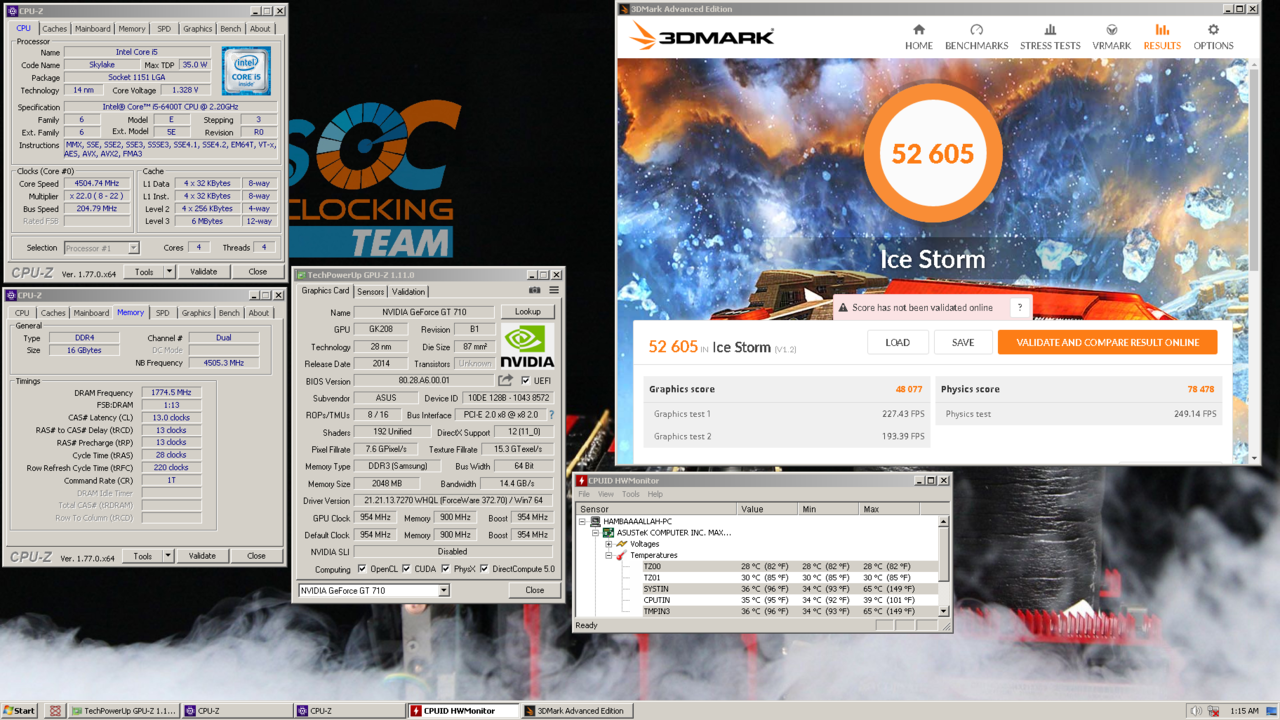Click Voltages lightning icon in HWMonitor

tap(621, 544)
